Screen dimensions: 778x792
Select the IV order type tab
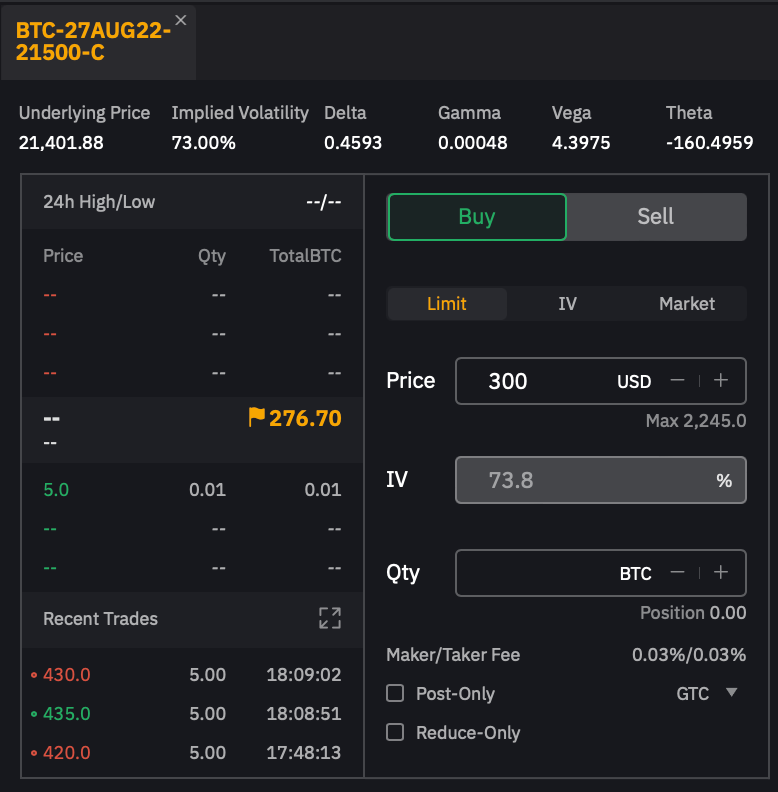(x=567, y=304)
